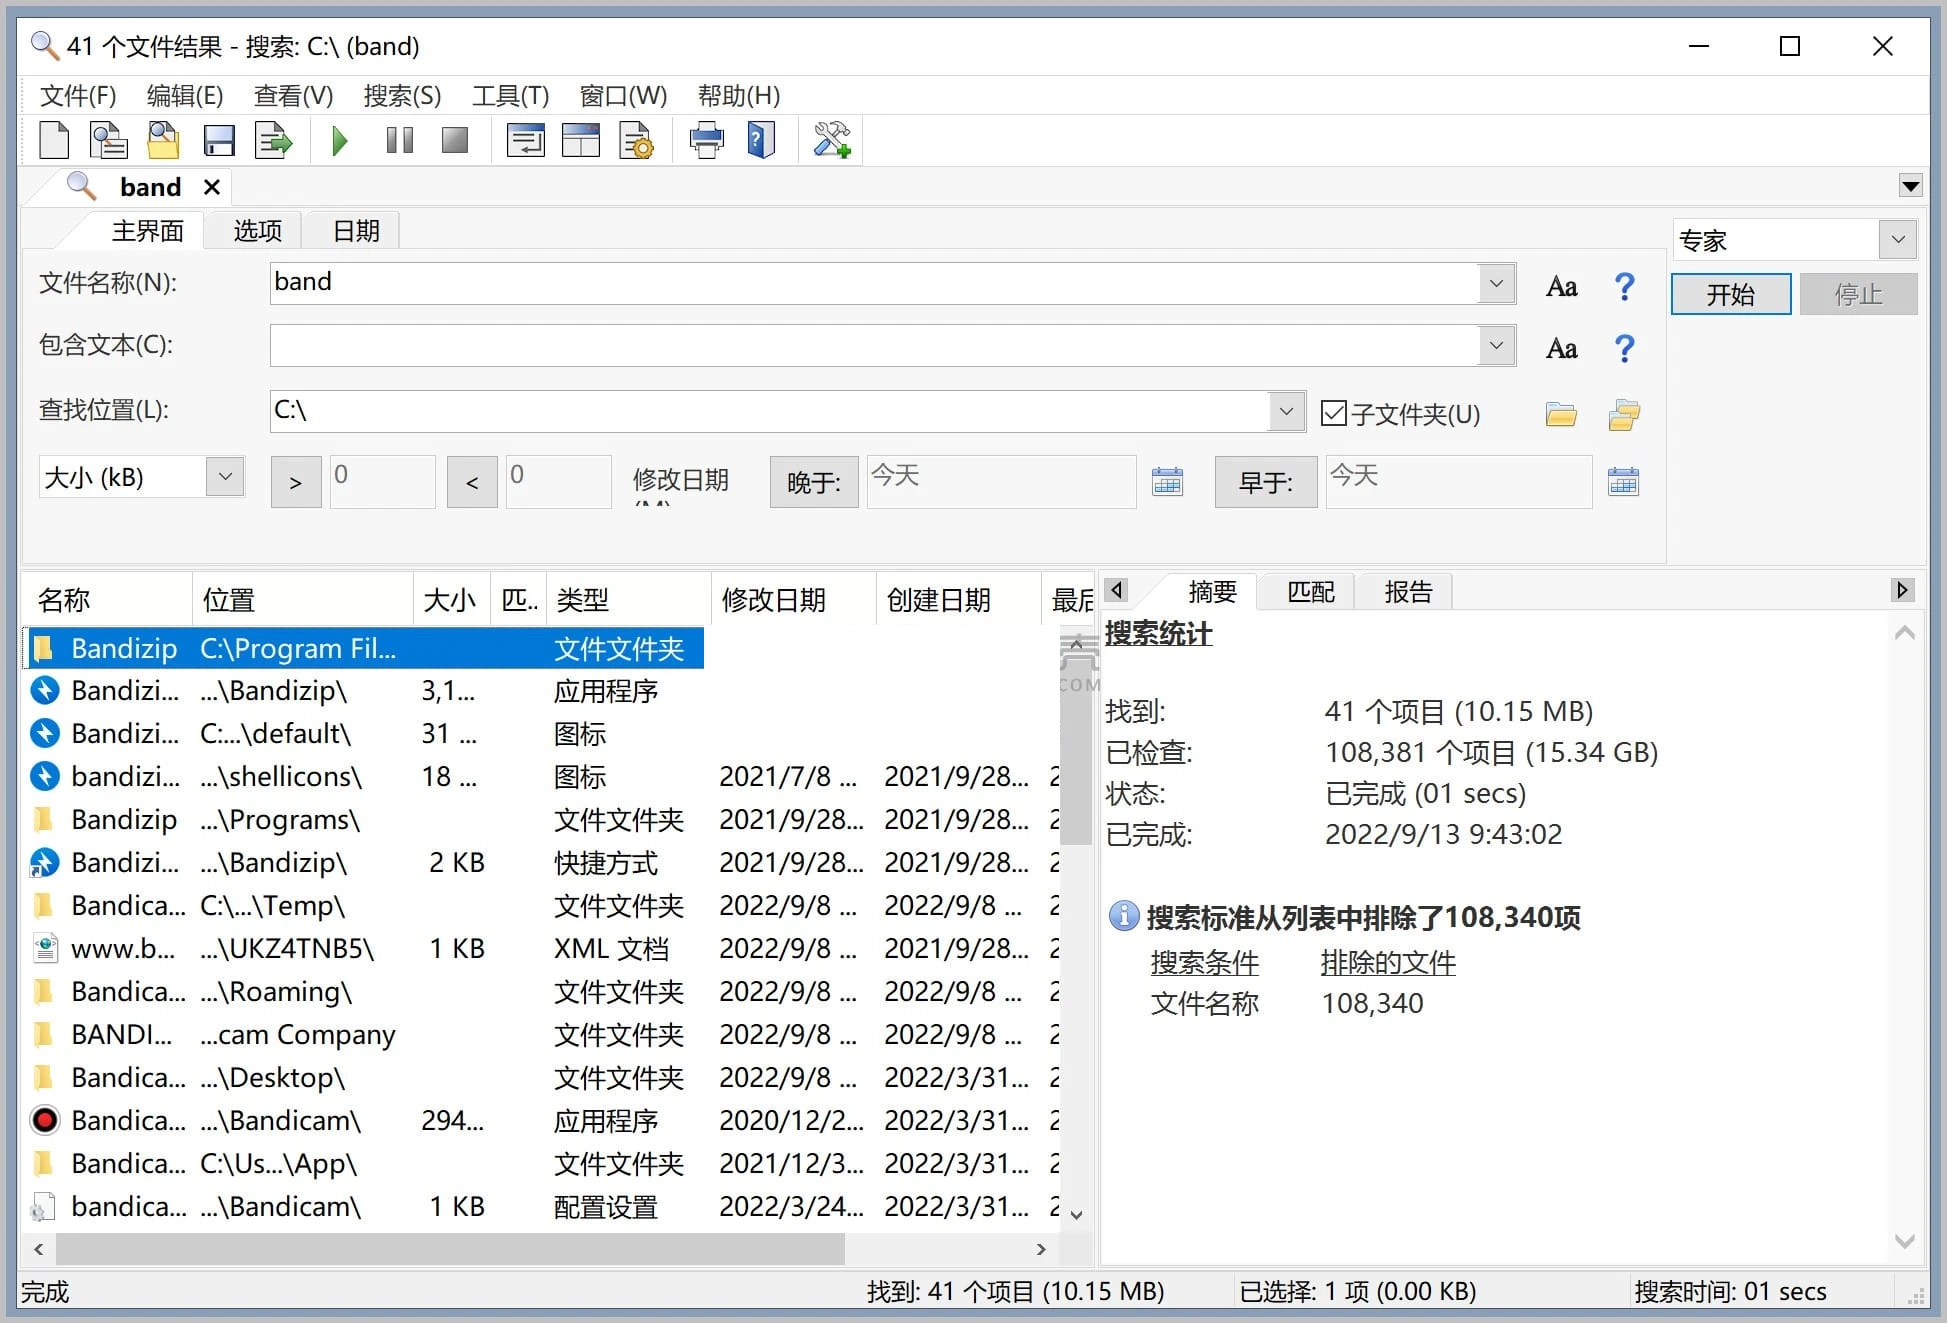This screenshot has width=1947, height=1323.
Task: Toggle case sensitivity Aa for 文件名称
Action: (1561, 287)
